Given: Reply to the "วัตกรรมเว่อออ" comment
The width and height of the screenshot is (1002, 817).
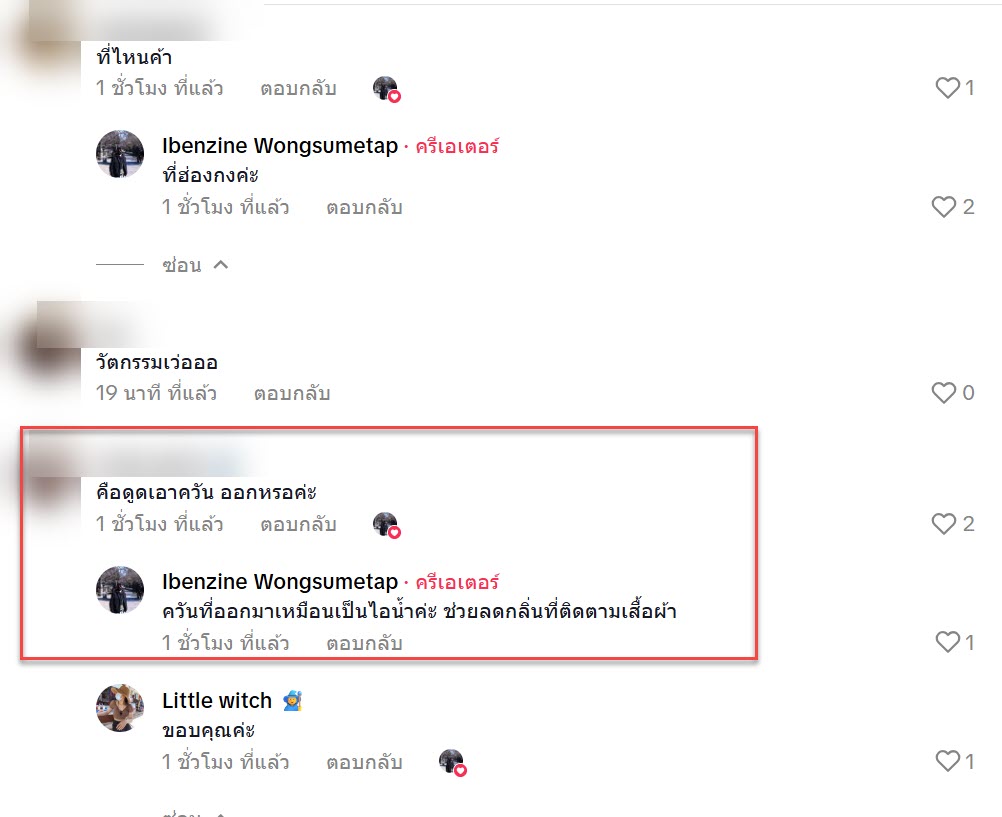Looking at the screenshot, I should [x=292, y=393].
